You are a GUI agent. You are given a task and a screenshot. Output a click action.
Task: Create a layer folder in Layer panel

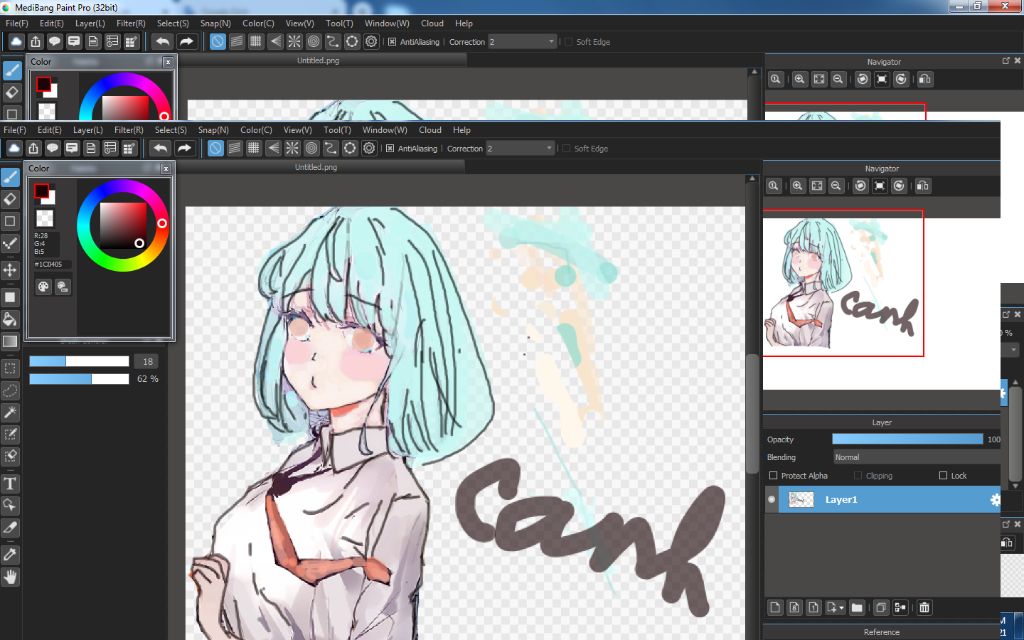click(857, 608)
